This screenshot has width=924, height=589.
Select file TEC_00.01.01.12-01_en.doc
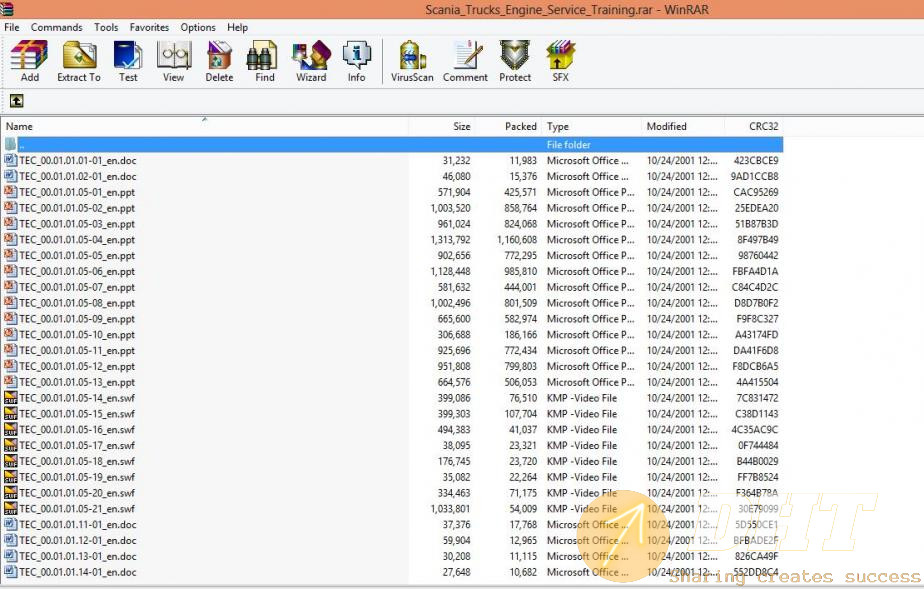(392, 541)
